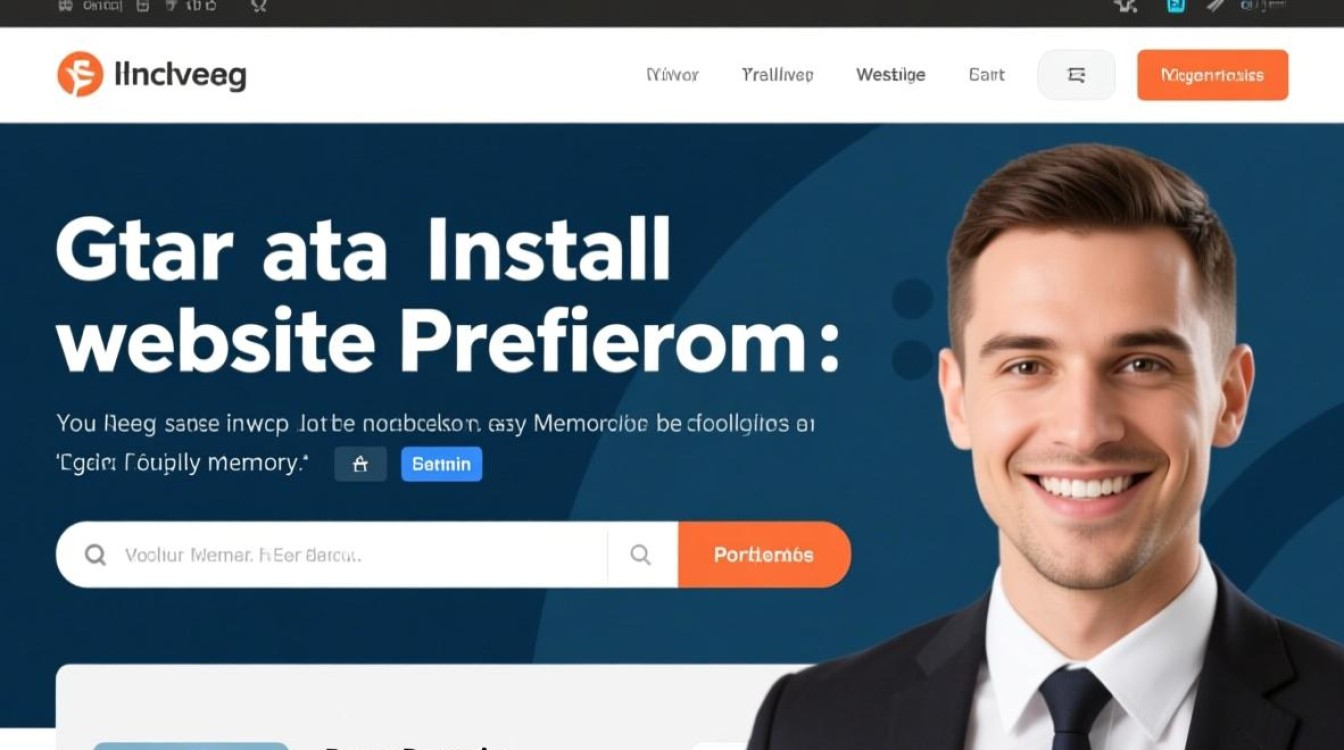This screenshot has height=750, width=1344.
Task: Open the Trallivep navigation item
Action: [777, 75]
